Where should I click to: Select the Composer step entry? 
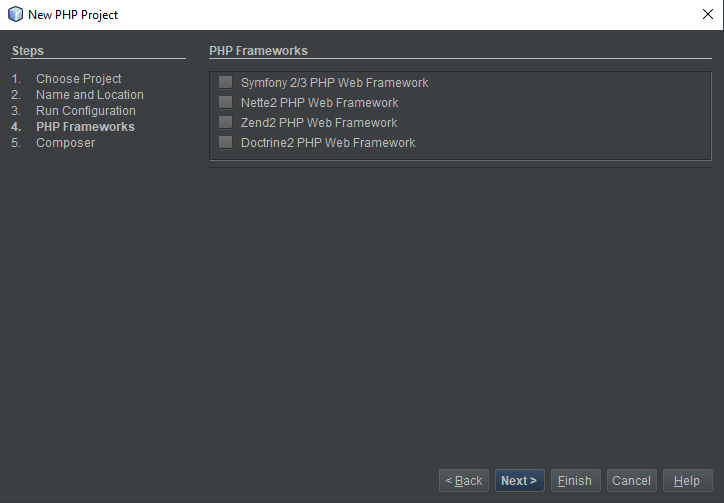coord(66,143)
